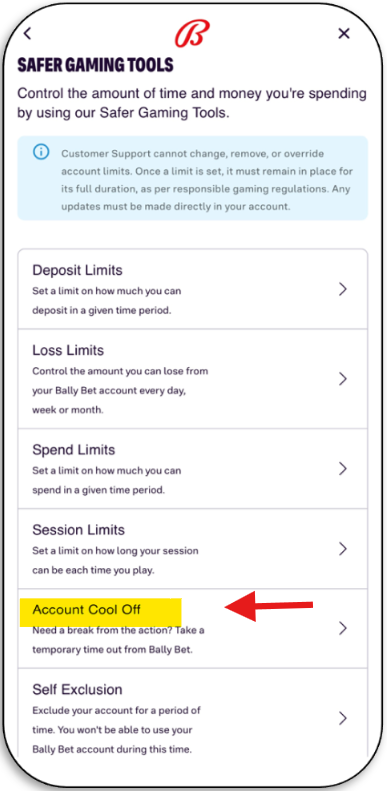Image resolution: width=387 pixels, height=791 pixels.
Task: Click the blue info circle icon
Action: (41, 152)
